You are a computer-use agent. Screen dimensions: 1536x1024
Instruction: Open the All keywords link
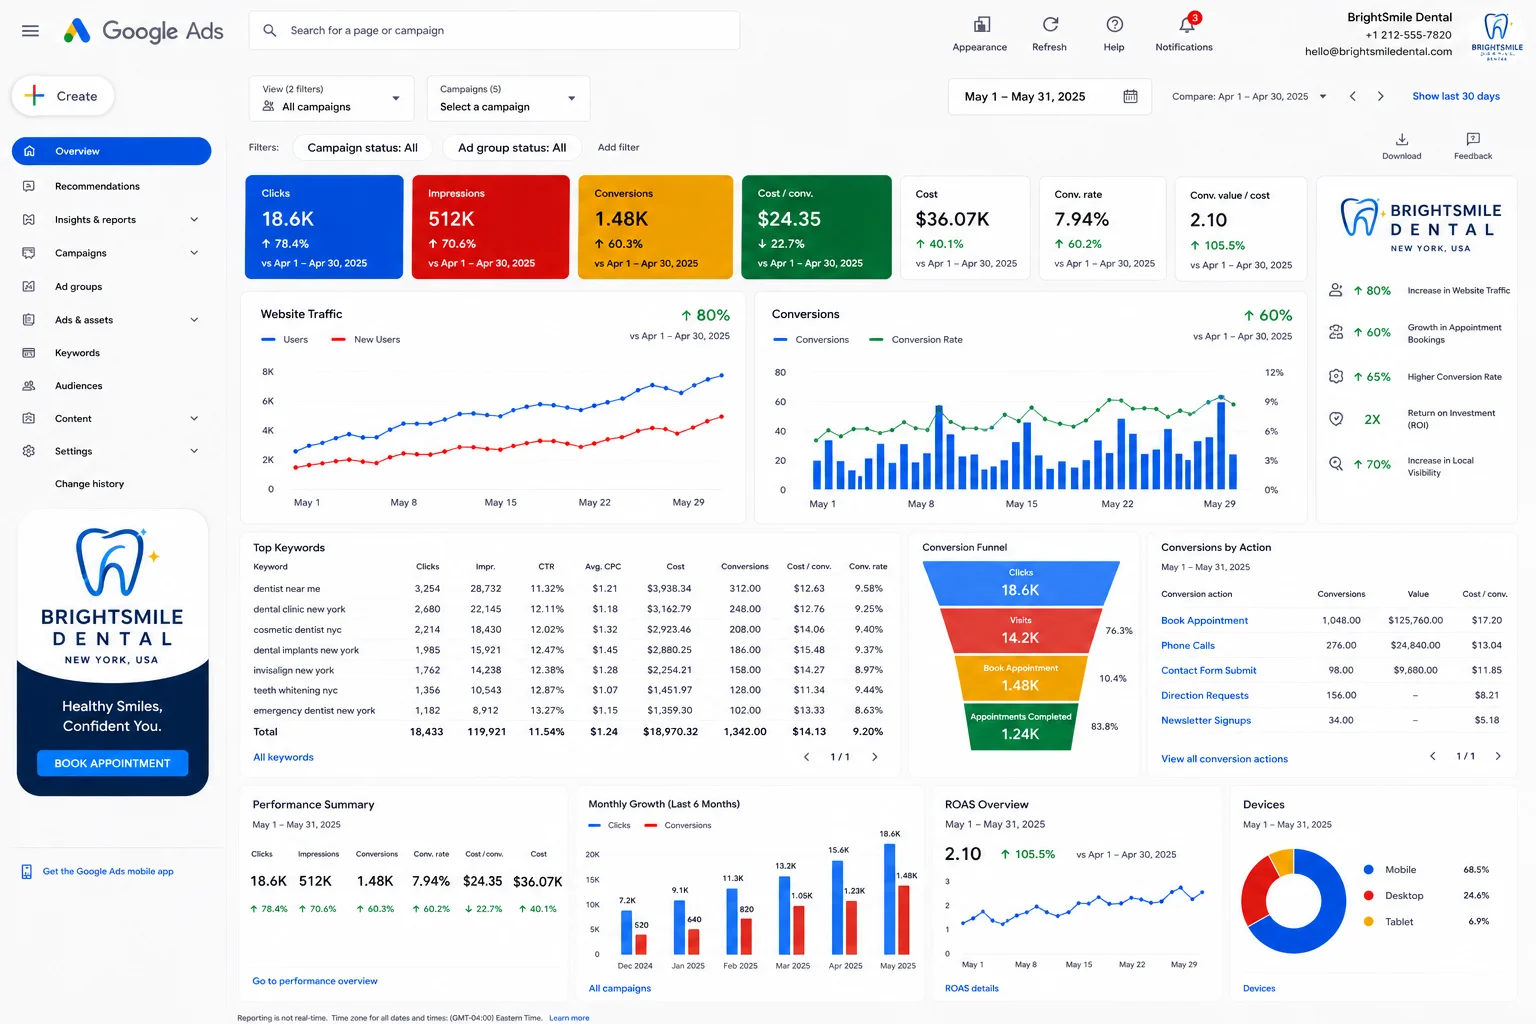tap(283, 757)
